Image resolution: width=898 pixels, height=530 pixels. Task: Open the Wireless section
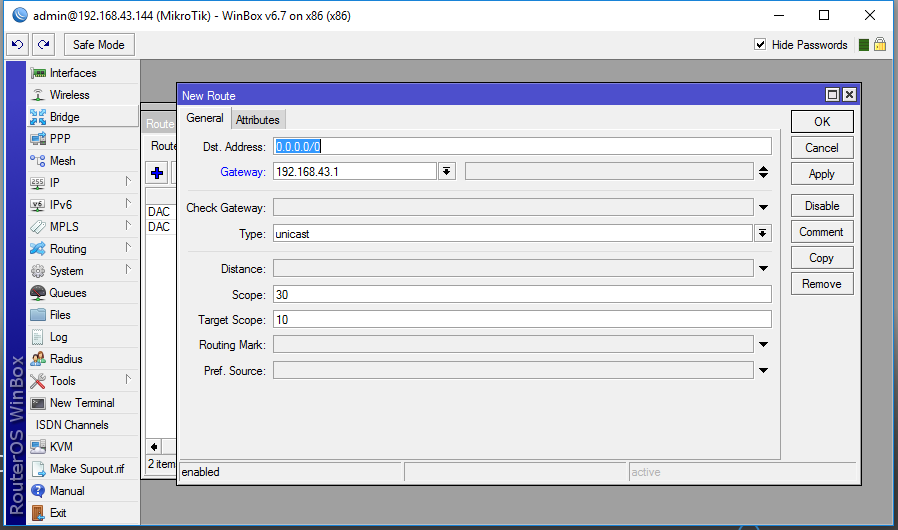click(83, 95)
